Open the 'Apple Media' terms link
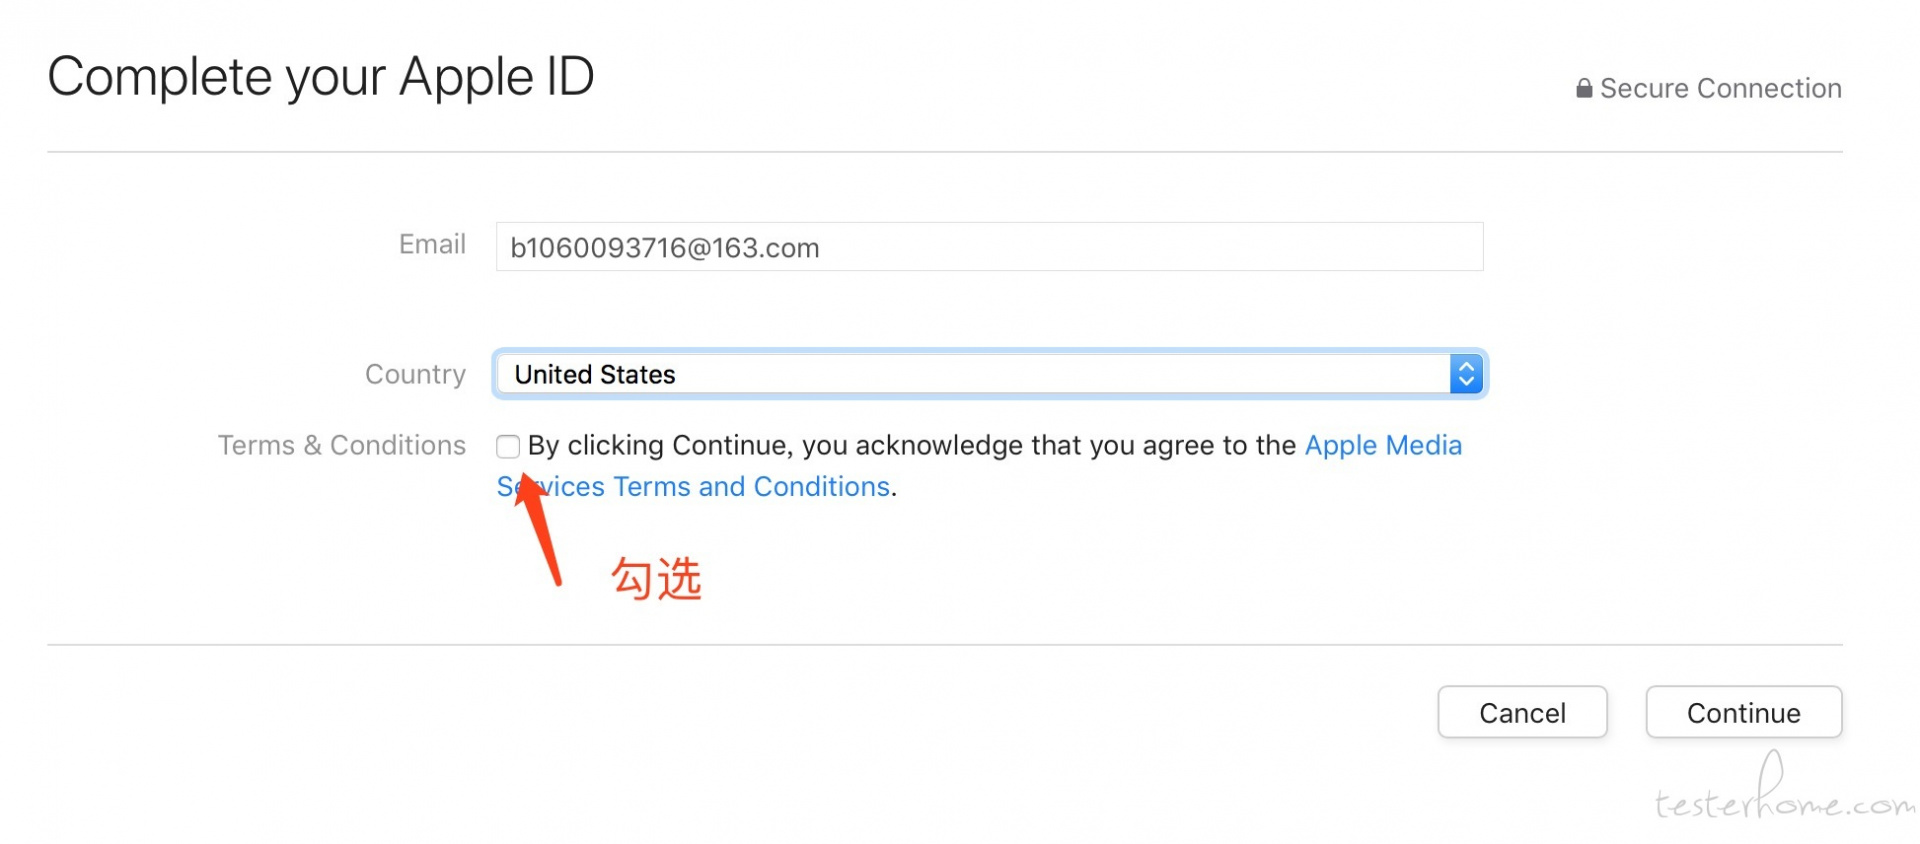Screen dimensions: 1920x844 1383,446
